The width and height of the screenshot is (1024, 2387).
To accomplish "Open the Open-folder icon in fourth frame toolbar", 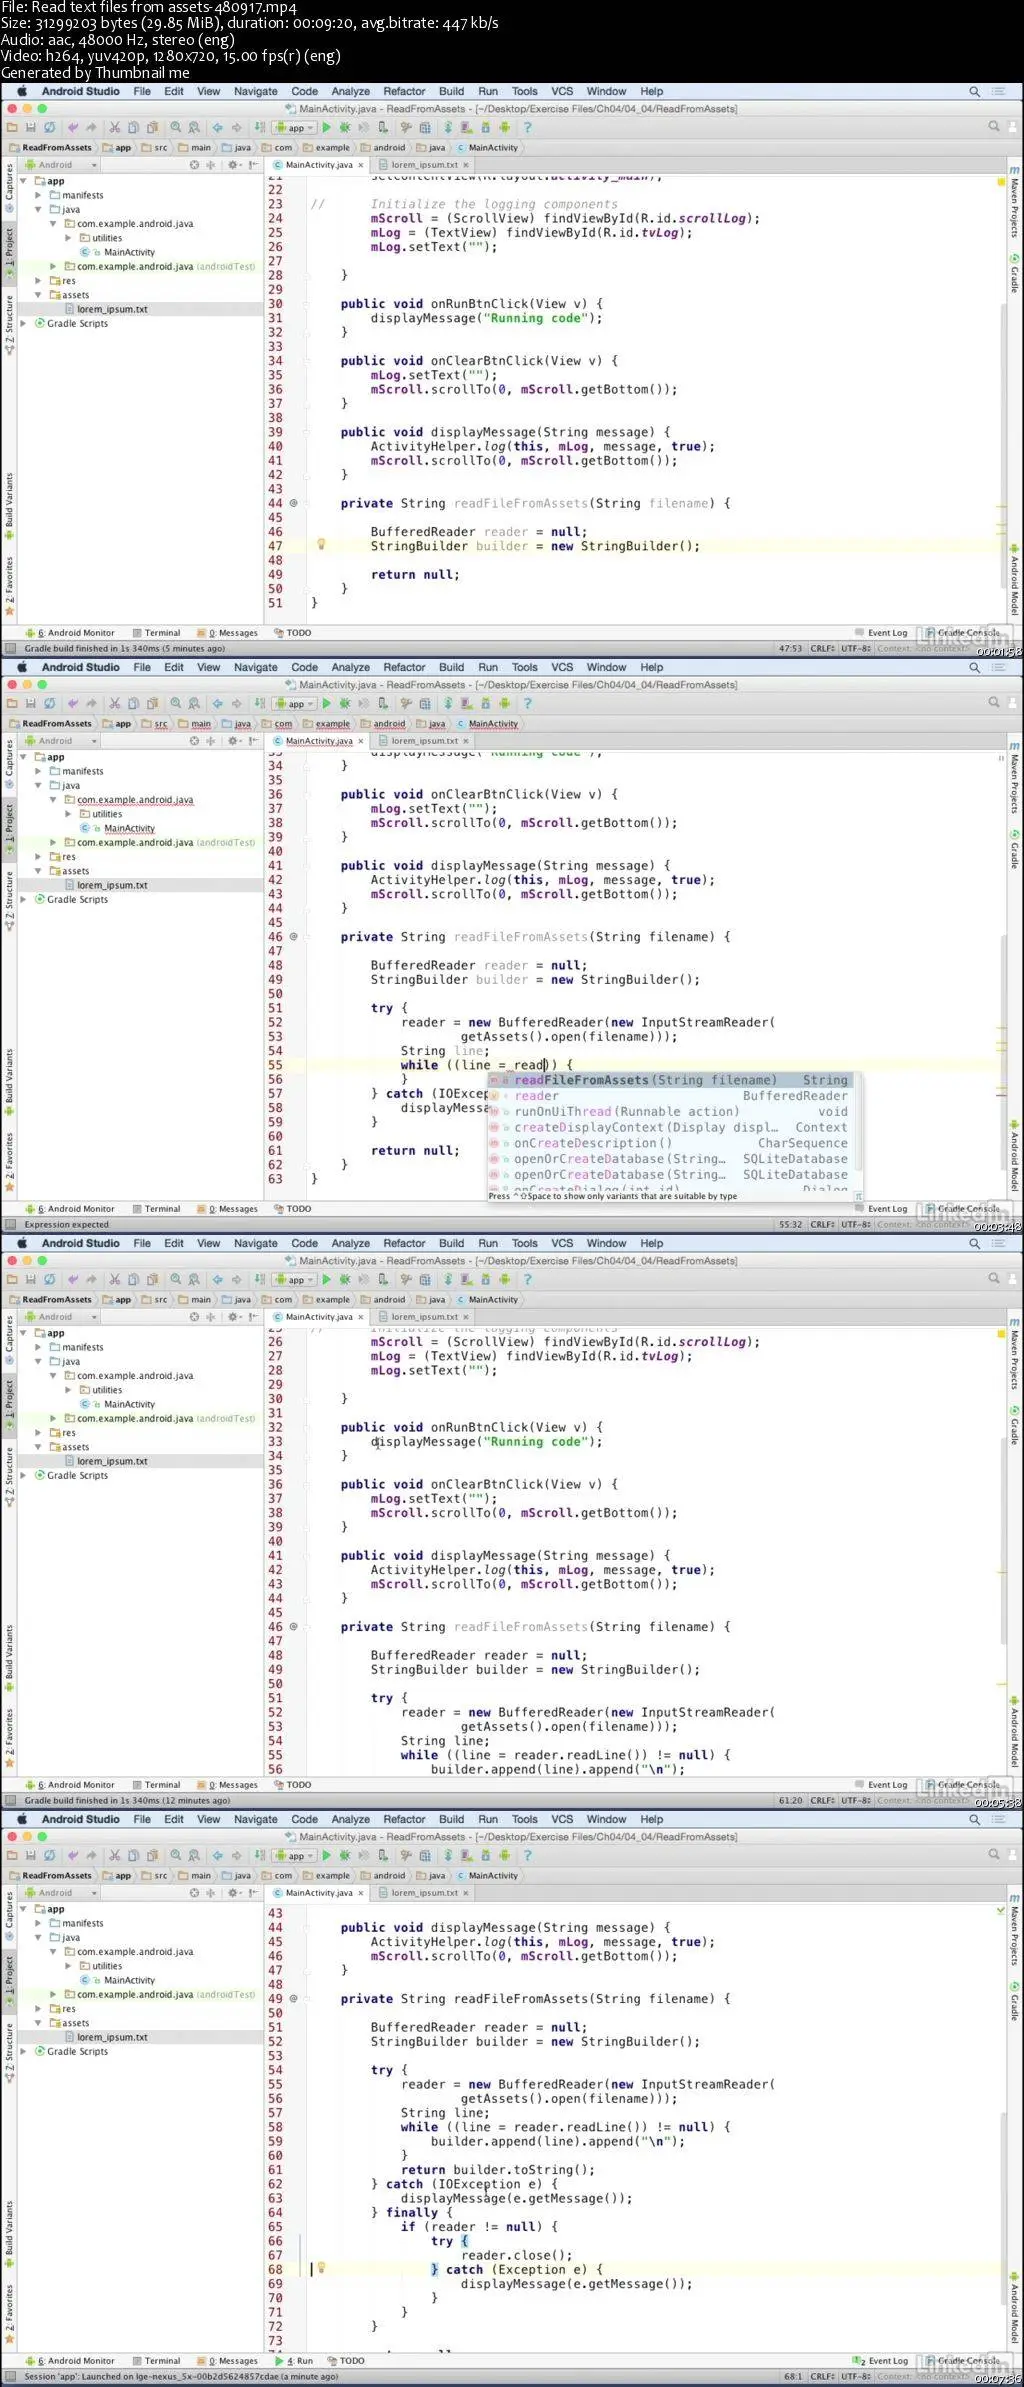I will click(12, 1856).
